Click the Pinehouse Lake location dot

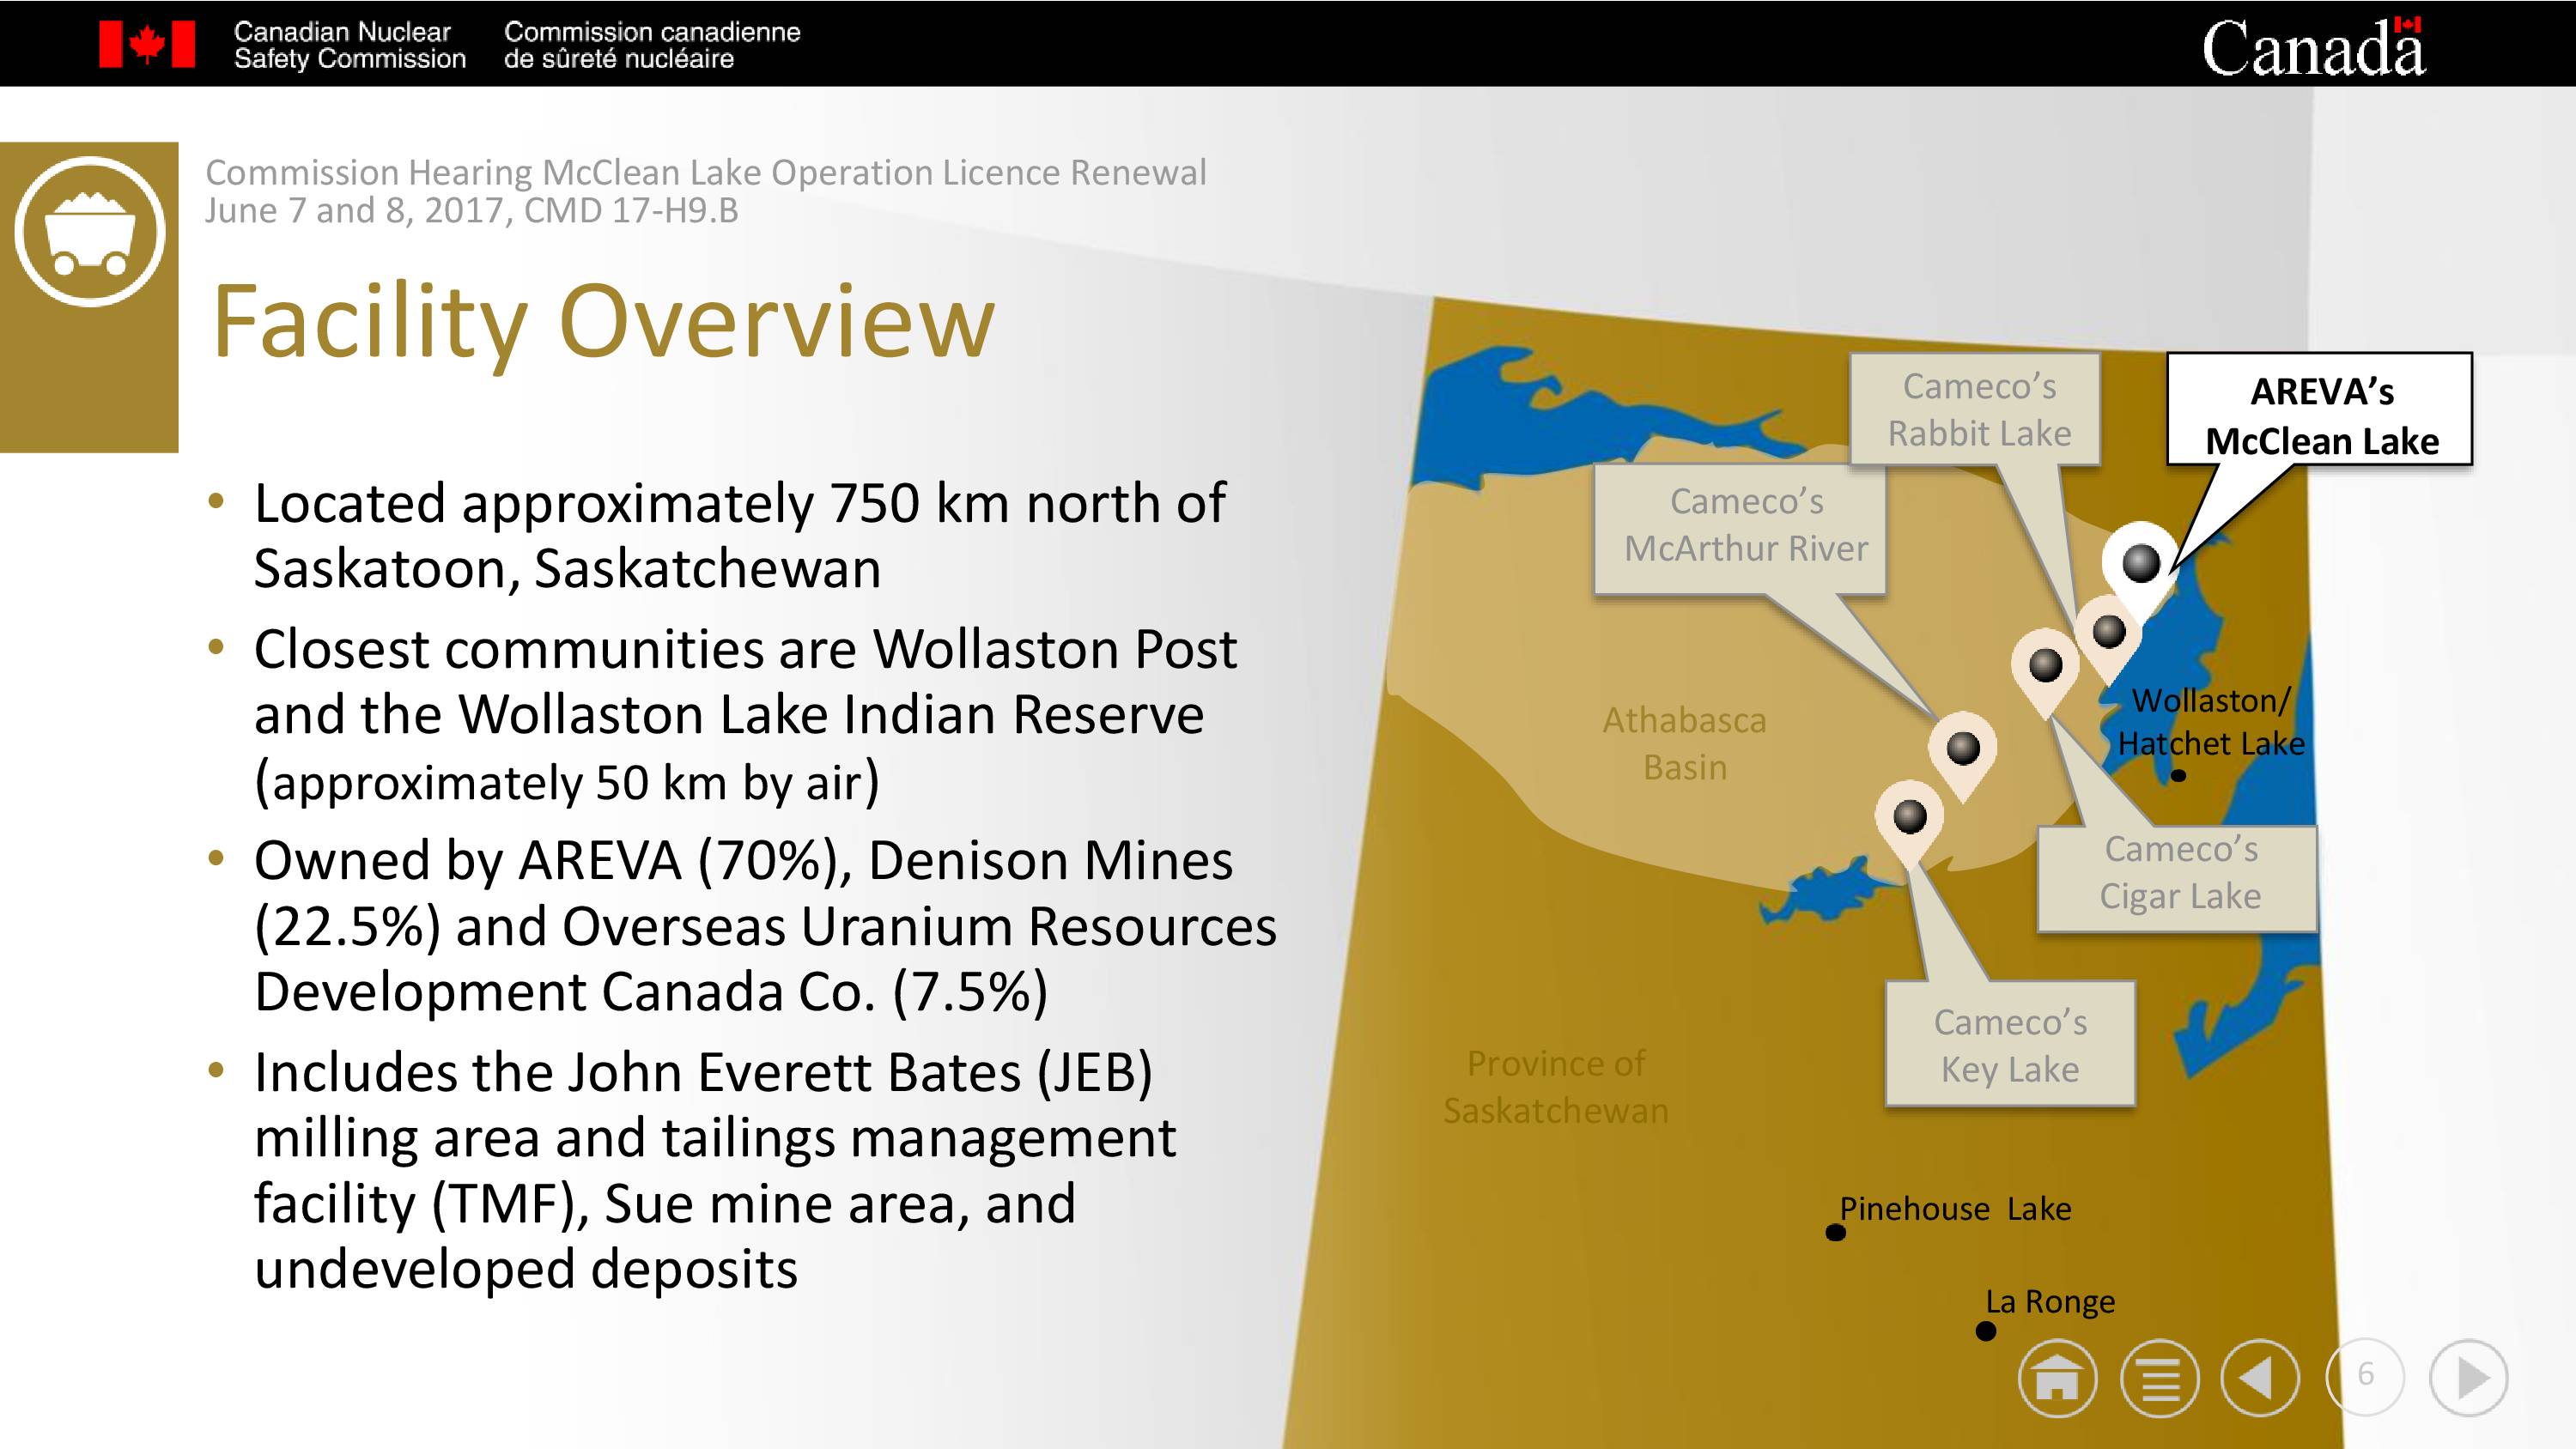1836,1233
